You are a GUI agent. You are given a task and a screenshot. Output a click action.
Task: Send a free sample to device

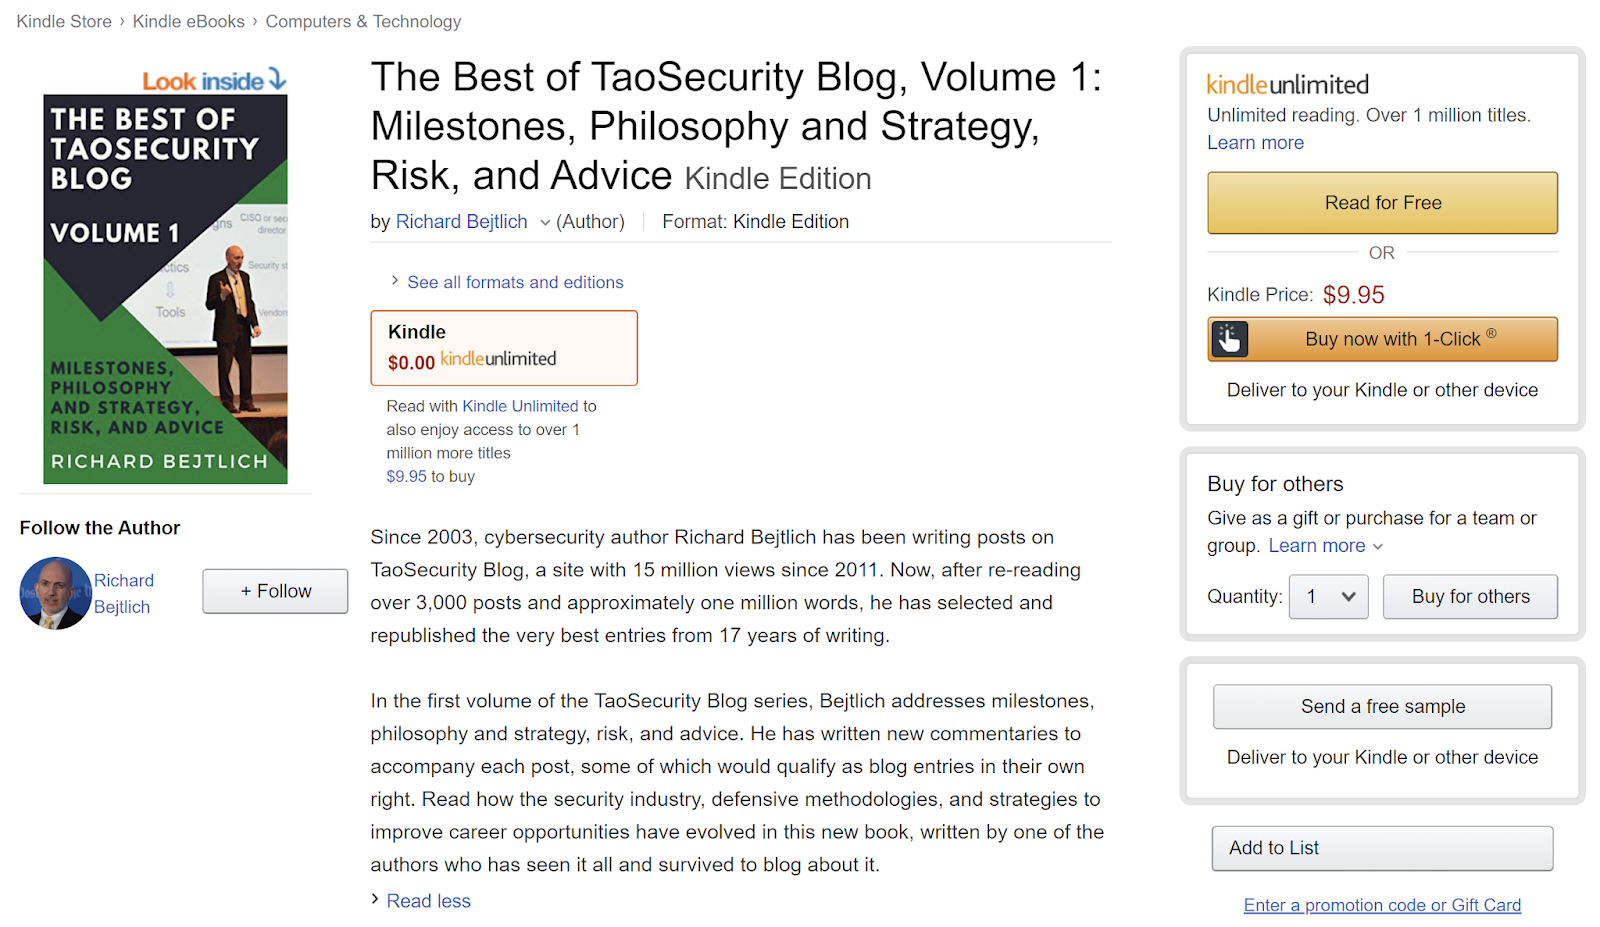(1382, 706)
